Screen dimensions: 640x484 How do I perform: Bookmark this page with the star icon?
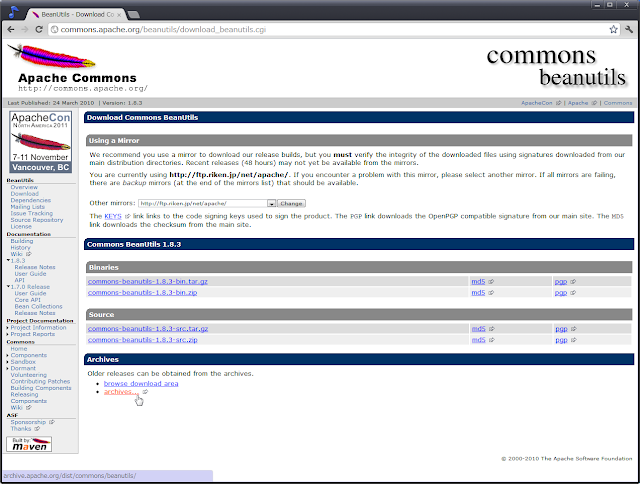click(x=613, y=29)
